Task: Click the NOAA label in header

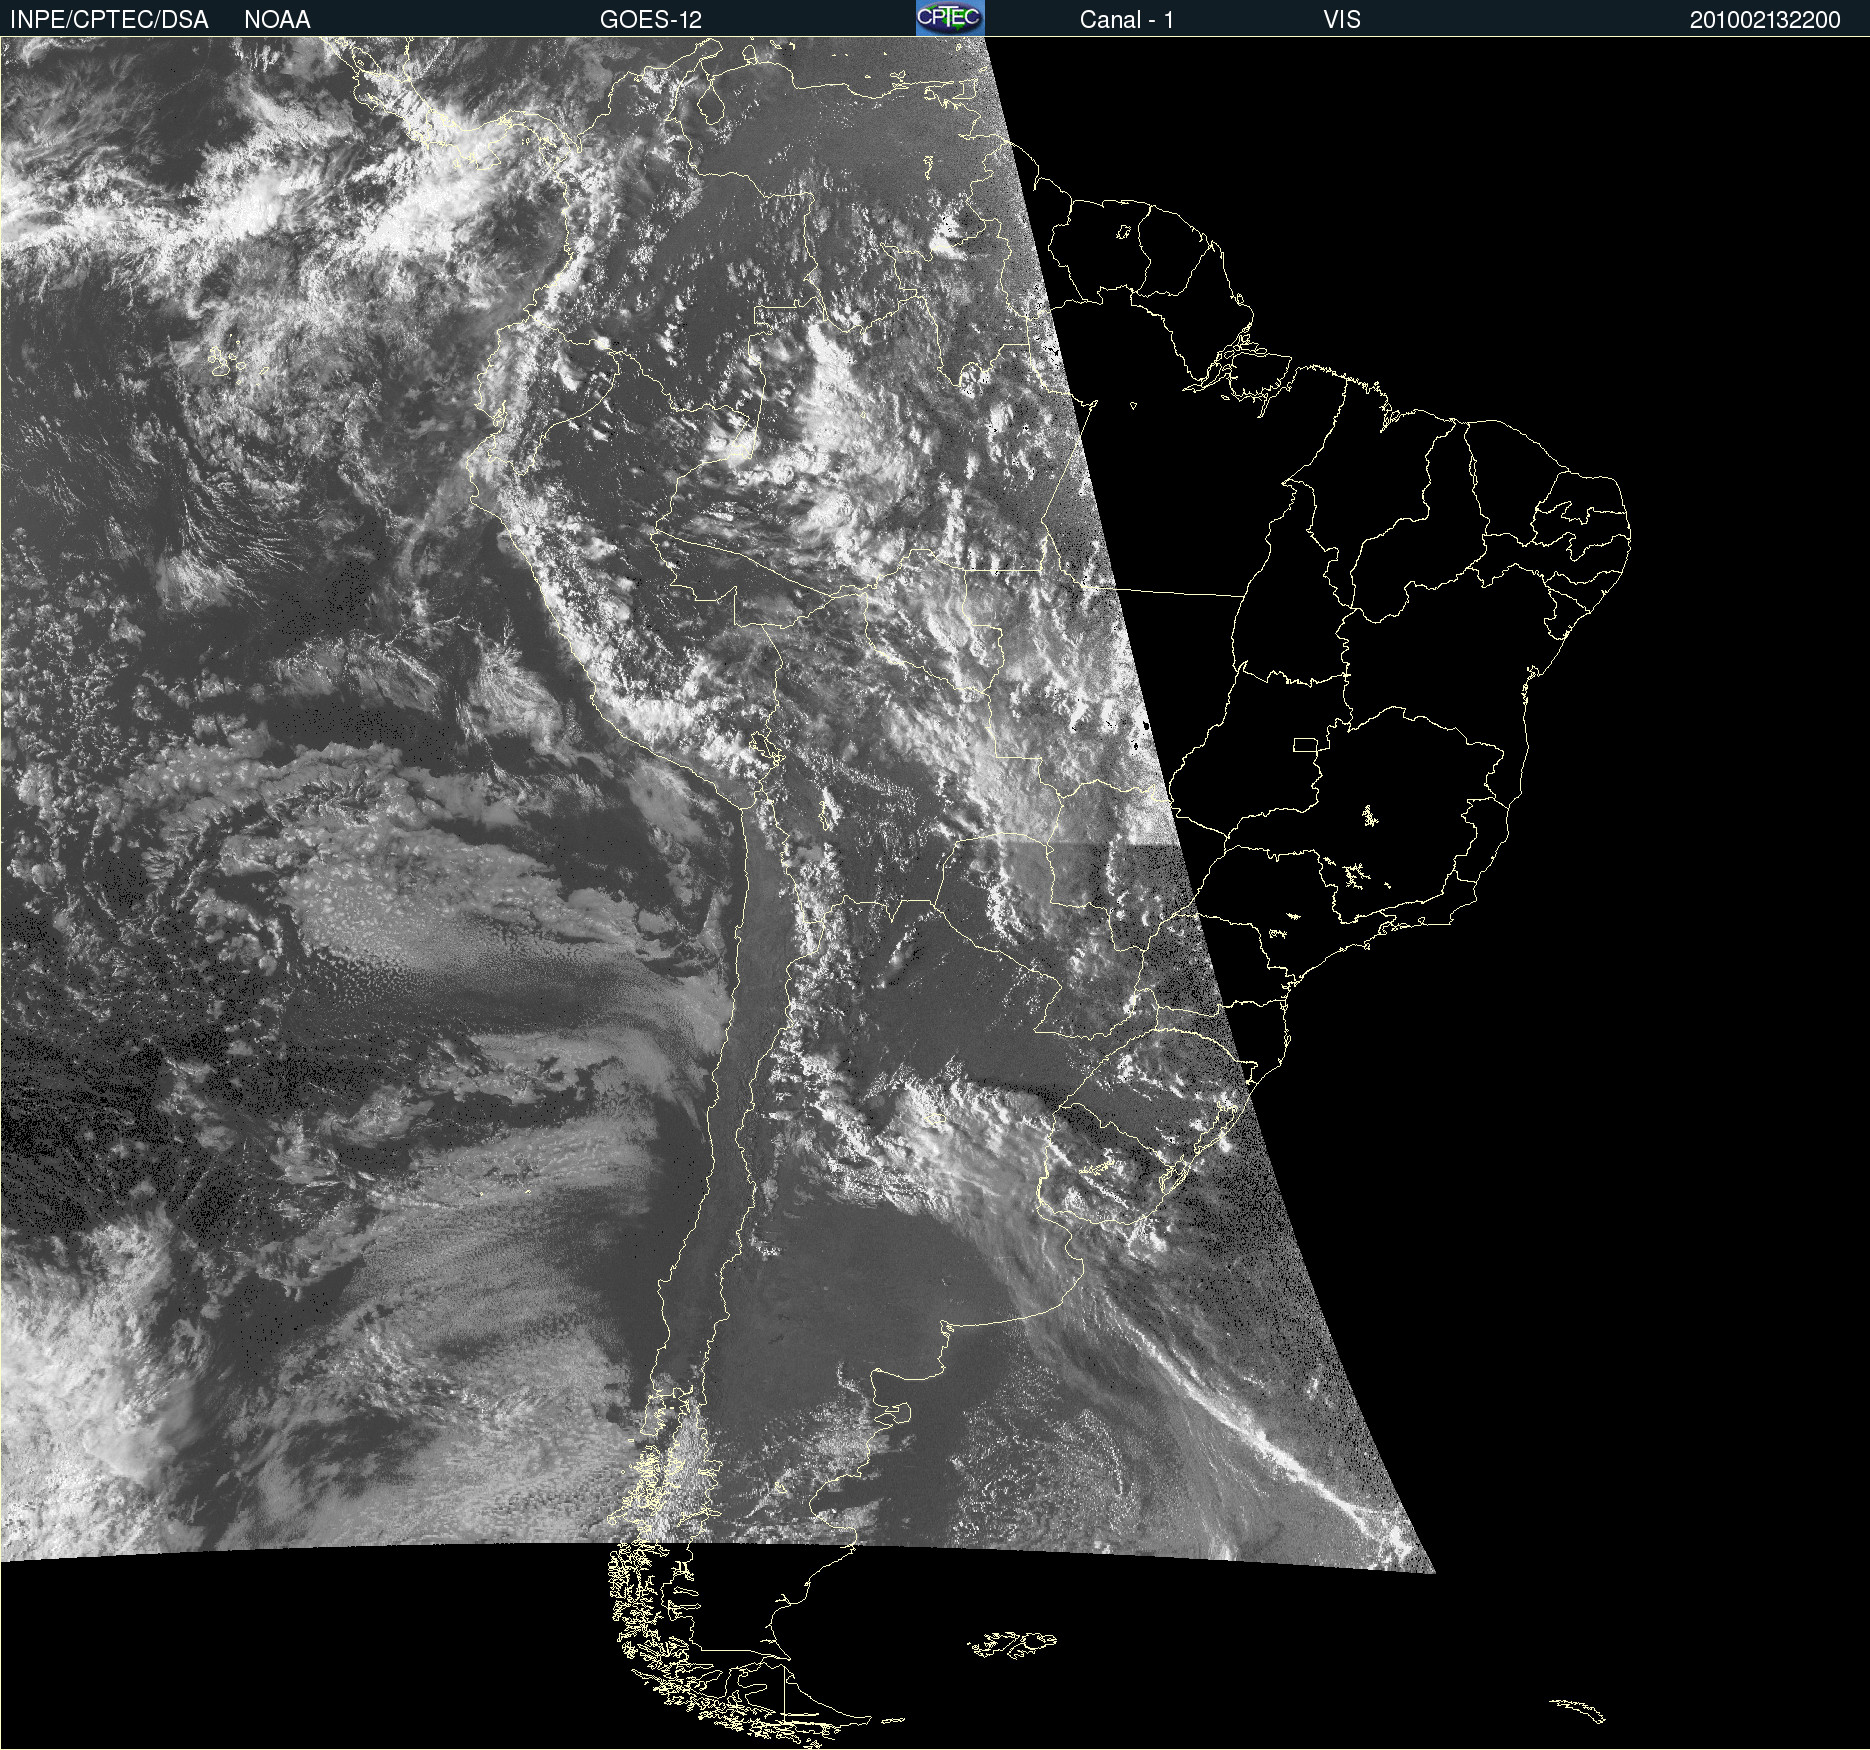Action: click(277, 20)
